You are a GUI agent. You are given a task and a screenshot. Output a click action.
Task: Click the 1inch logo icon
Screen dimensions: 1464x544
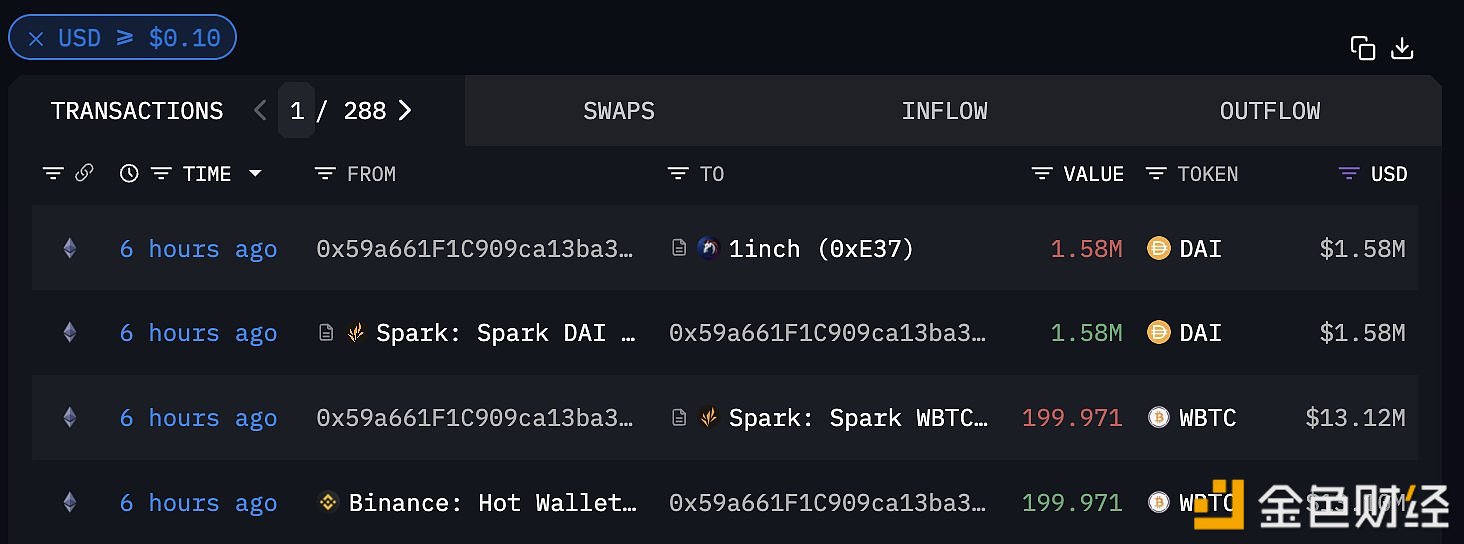(x=708, y=249)
